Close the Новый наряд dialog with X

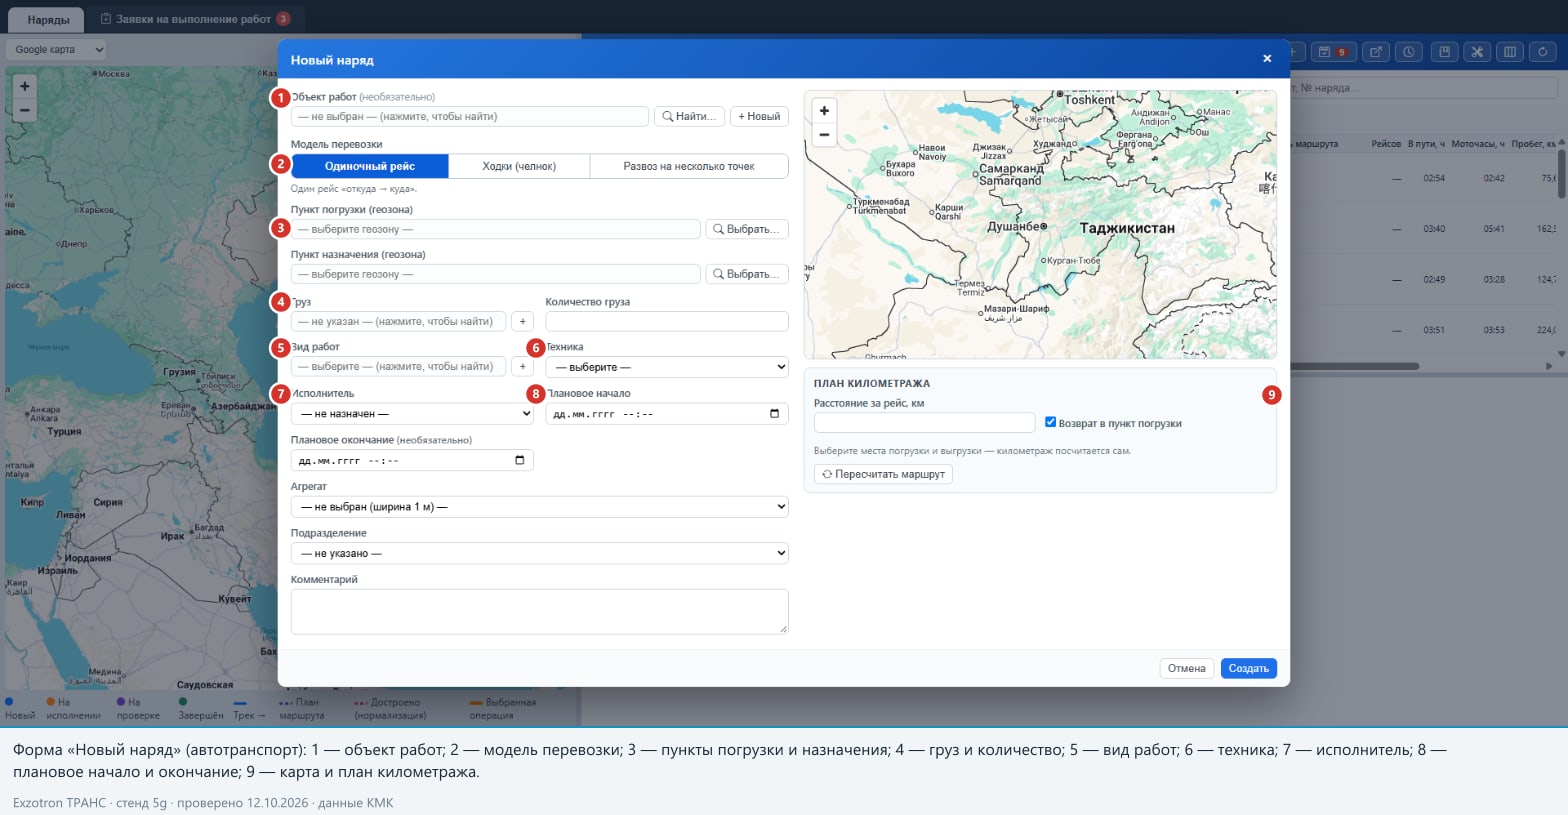(1267, 59)
